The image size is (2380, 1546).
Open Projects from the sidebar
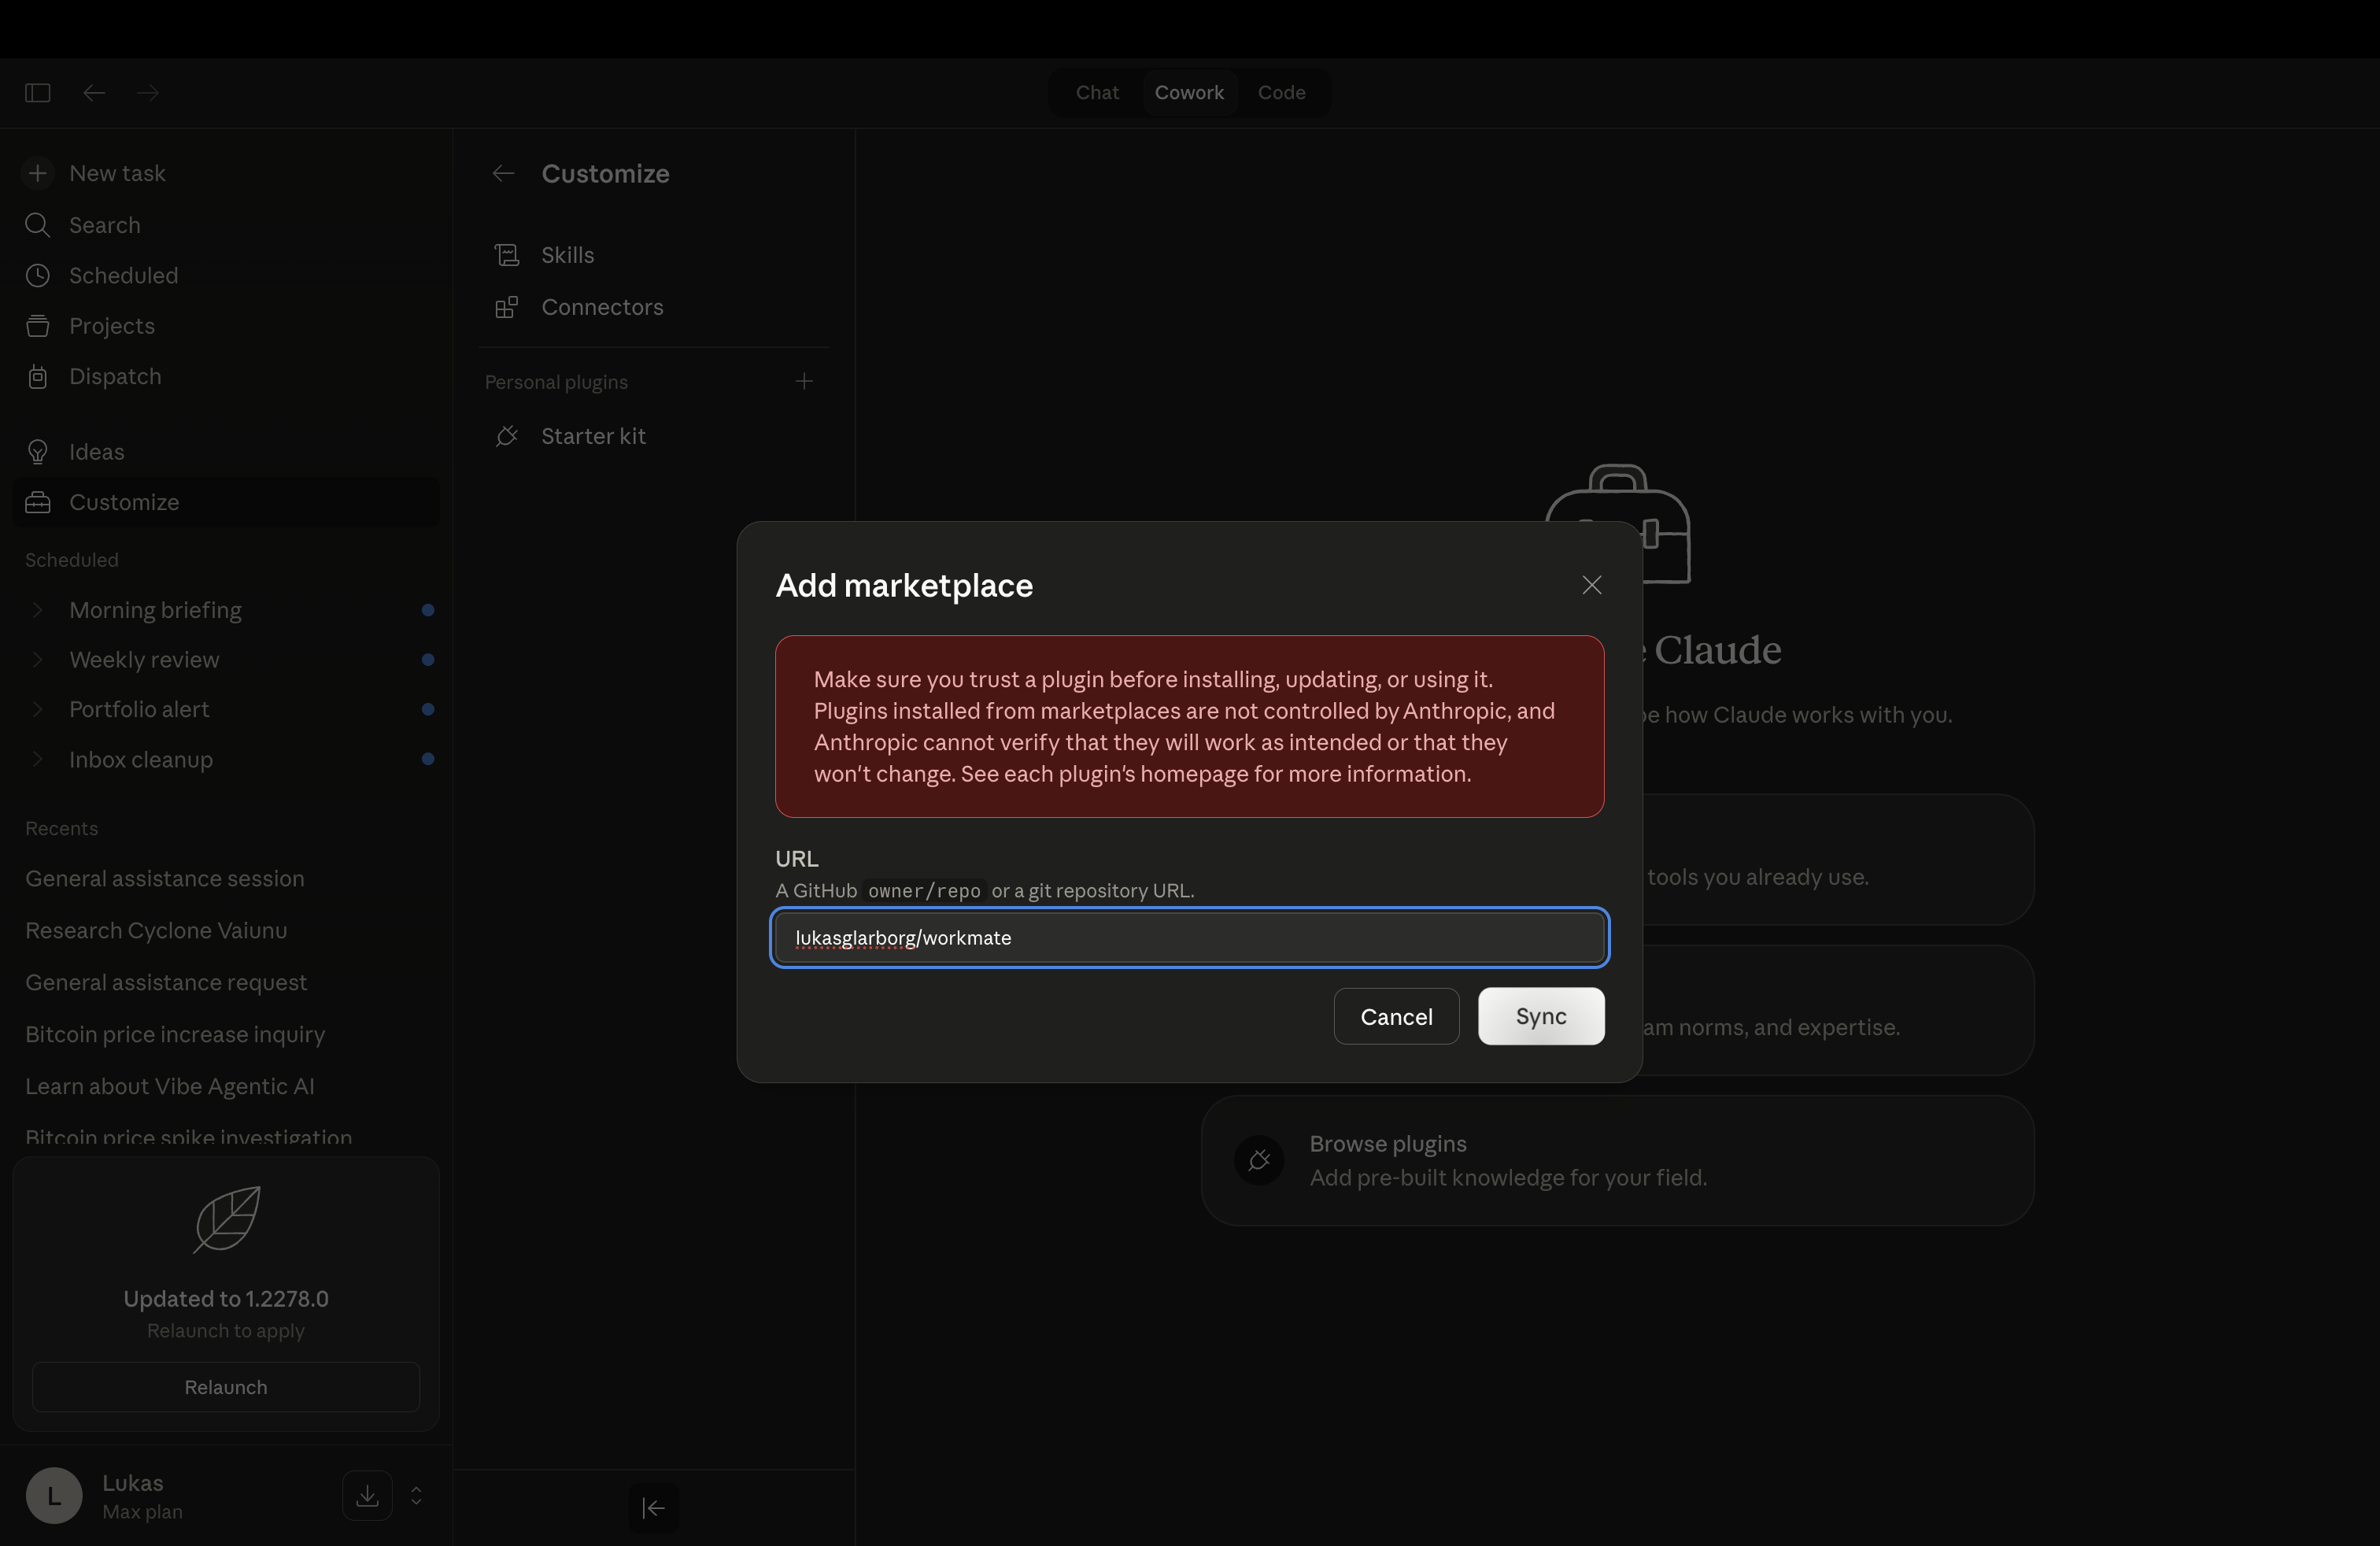point(111,326)
